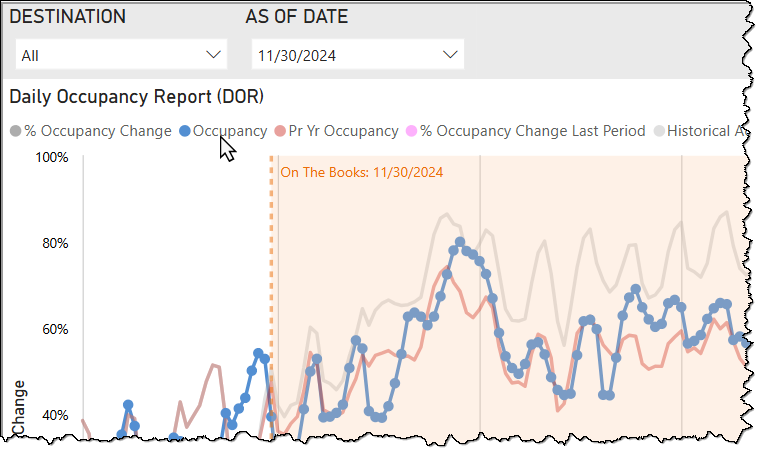Click the Pr Yr Occupancy legend marker

click(x=280, y=131)
